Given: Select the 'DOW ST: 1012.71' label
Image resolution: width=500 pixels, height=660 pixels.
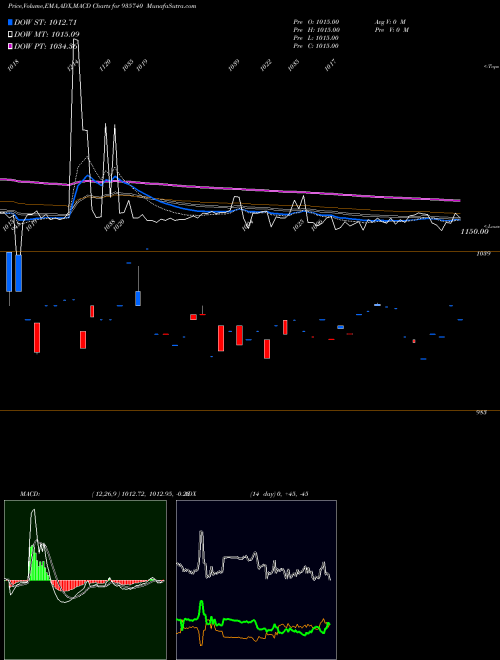Looking at the screenshot, I should pyautogui.click(x=45, y=22).
